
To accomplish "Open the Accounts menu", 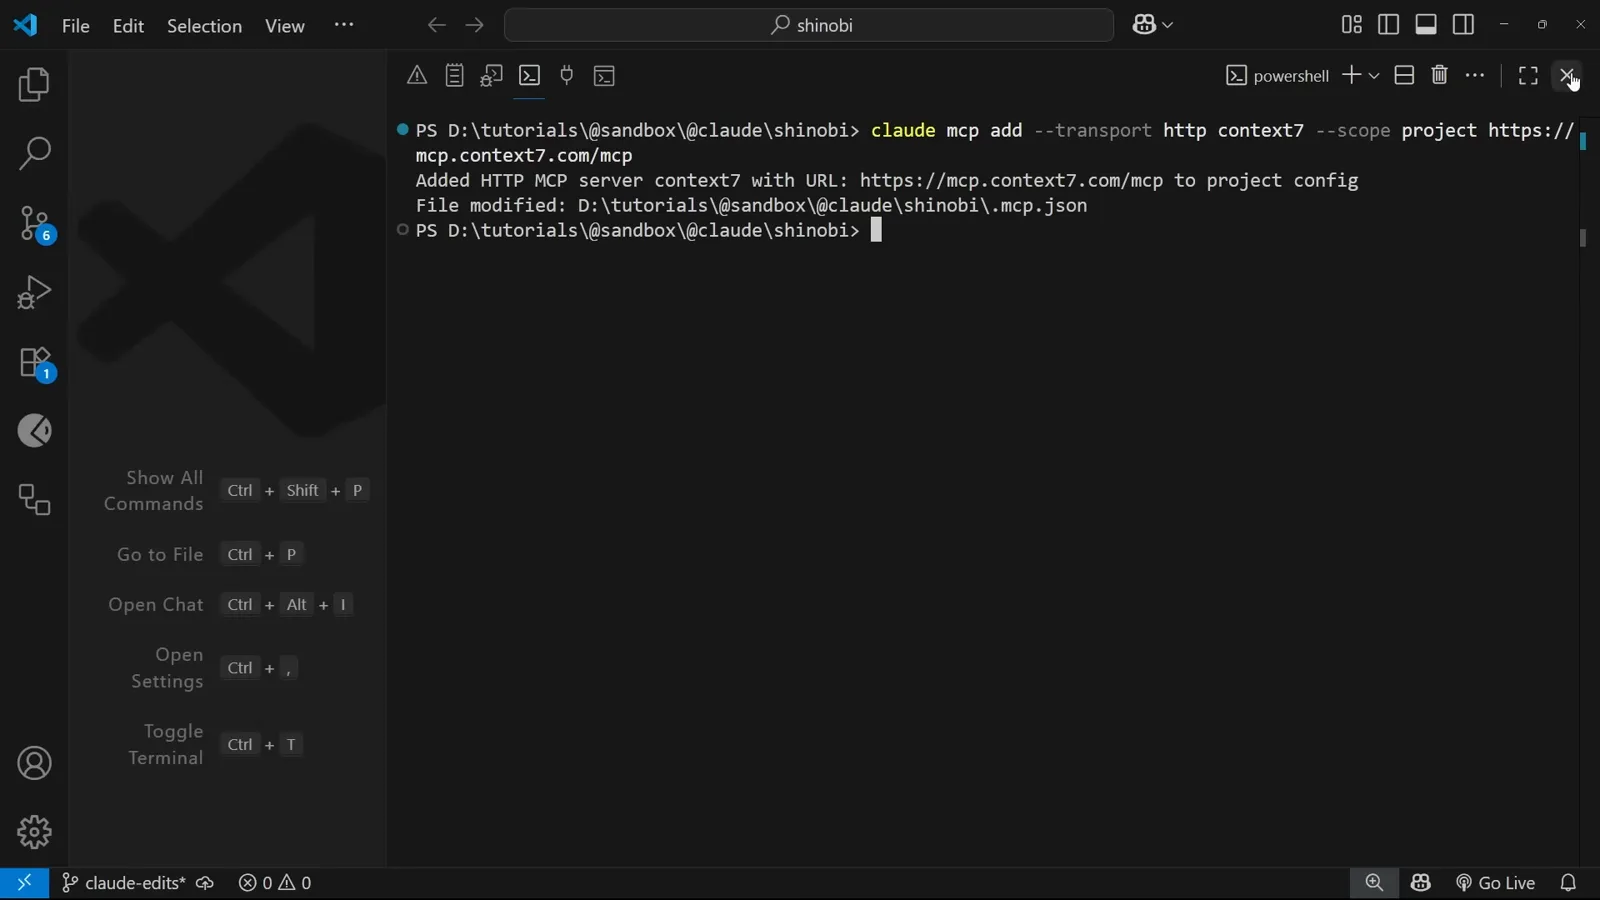I will (34, 764).
